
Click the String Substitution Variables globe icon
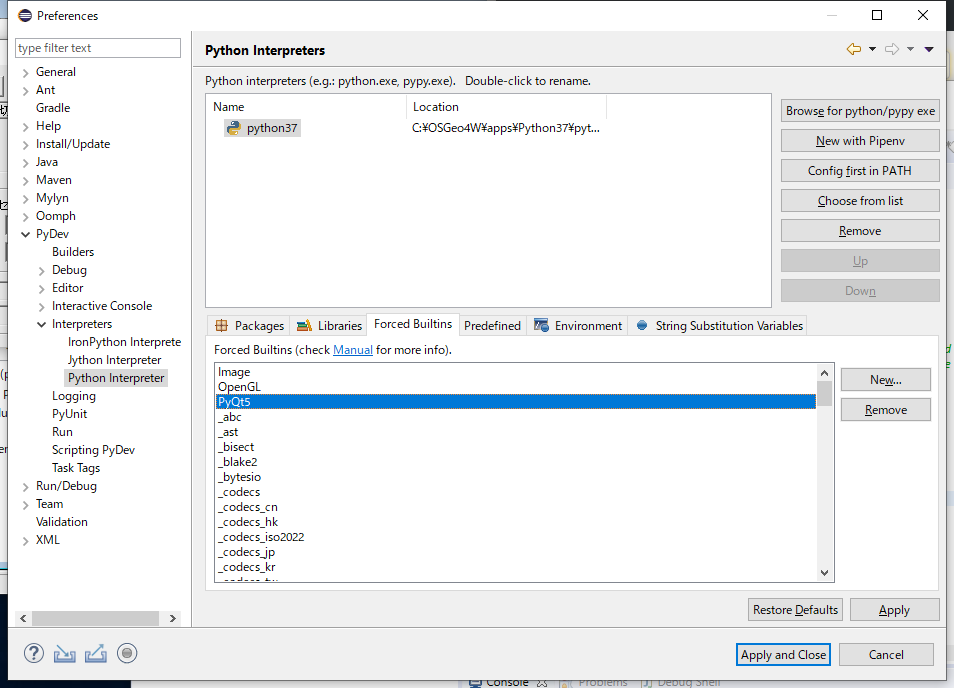(642, 325)
